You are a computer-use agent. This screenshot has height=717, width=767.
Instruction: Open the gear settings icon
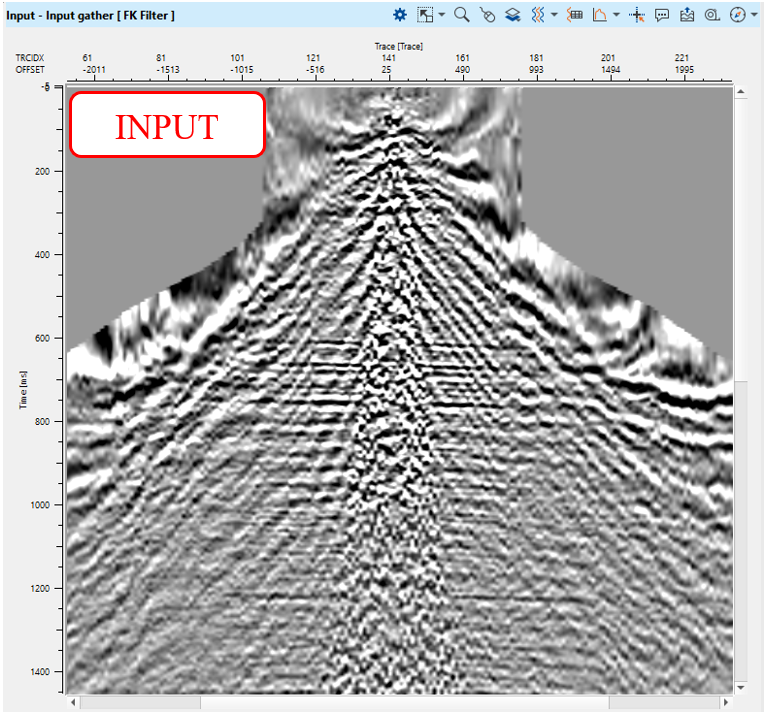400,14
